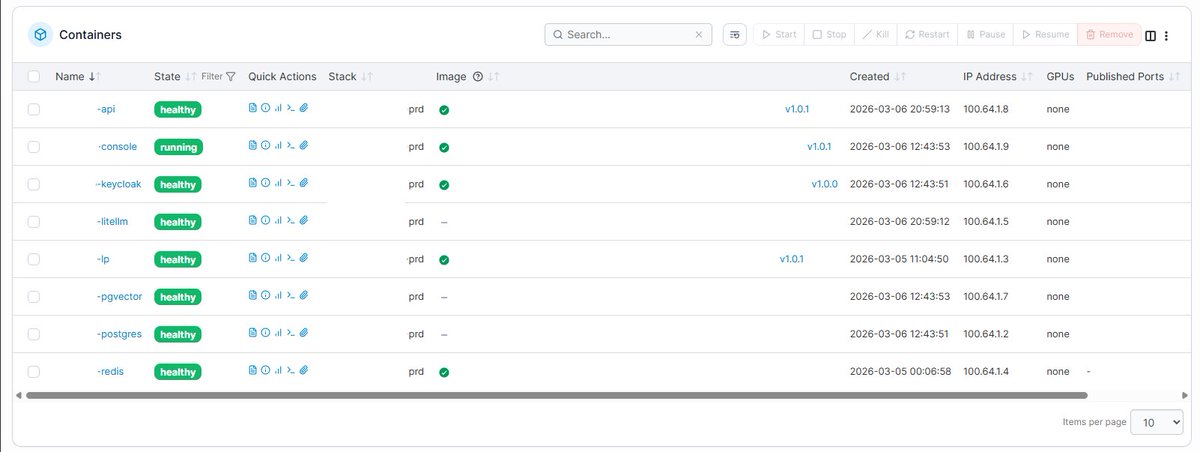Click the Stop button in the toolbar
1200x452 pixels.
point(829,34)
